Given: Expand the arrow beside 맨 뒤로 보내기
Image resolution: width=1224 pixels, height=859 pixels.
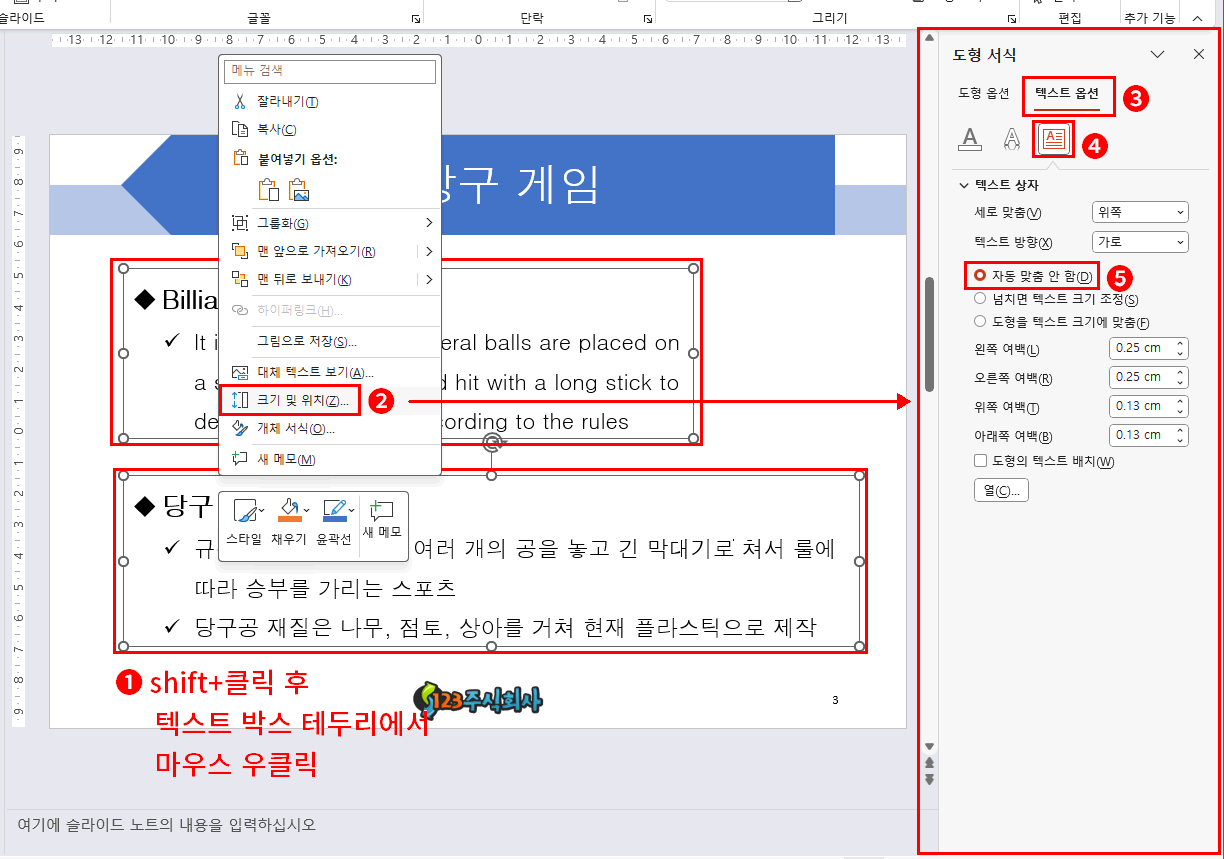Looking at the screenshot, I should pyautogui.click(x=429, y=279).
